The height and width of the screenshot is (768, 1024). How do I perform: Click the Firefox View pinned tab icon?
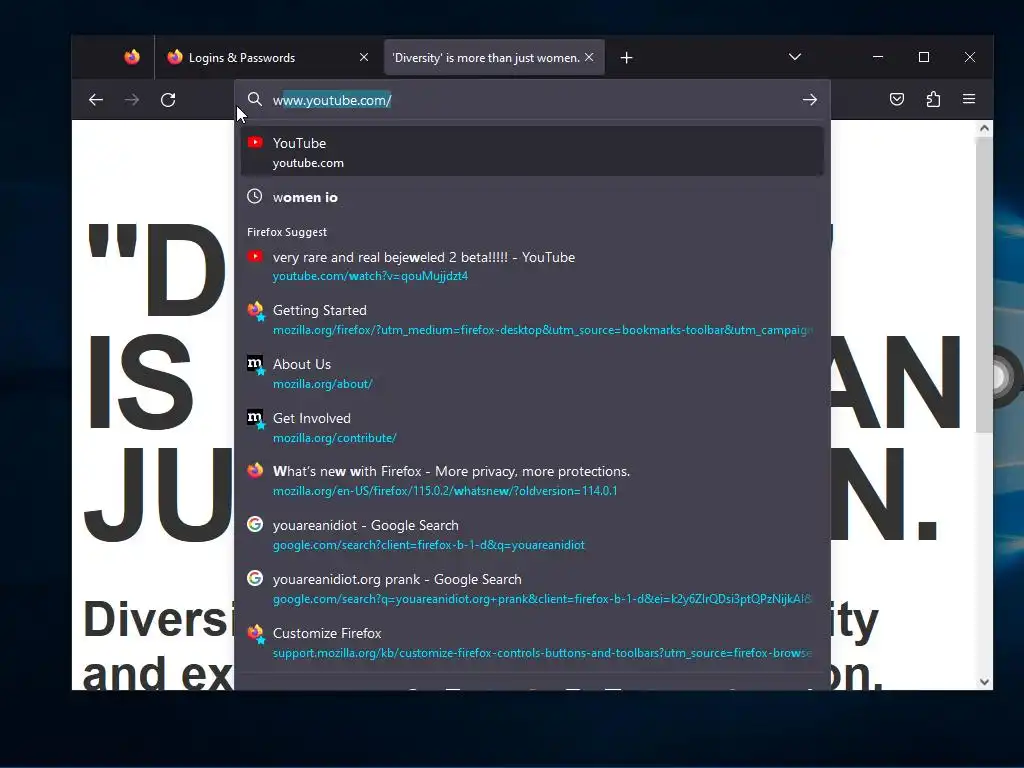tap(132, 57)
